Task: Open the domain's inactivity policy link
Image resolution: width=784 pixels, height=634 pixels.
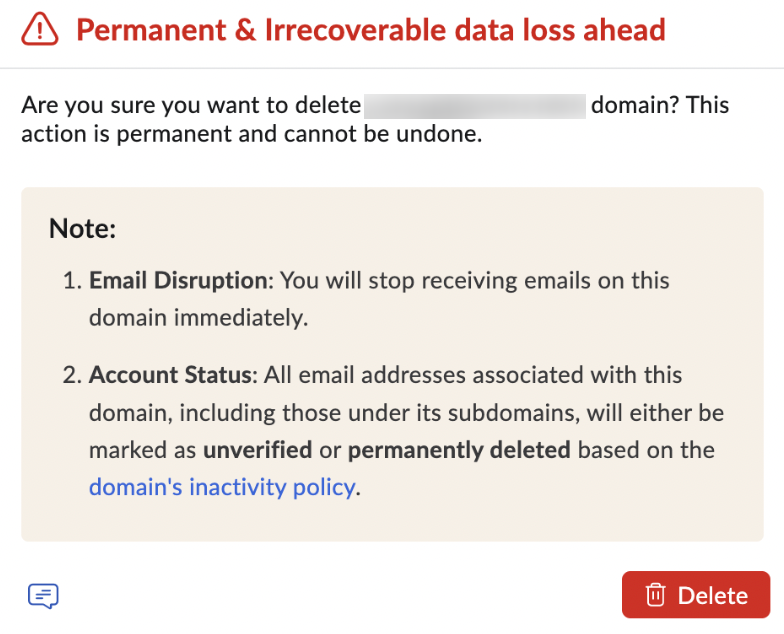Action: [x=222, y=487]
